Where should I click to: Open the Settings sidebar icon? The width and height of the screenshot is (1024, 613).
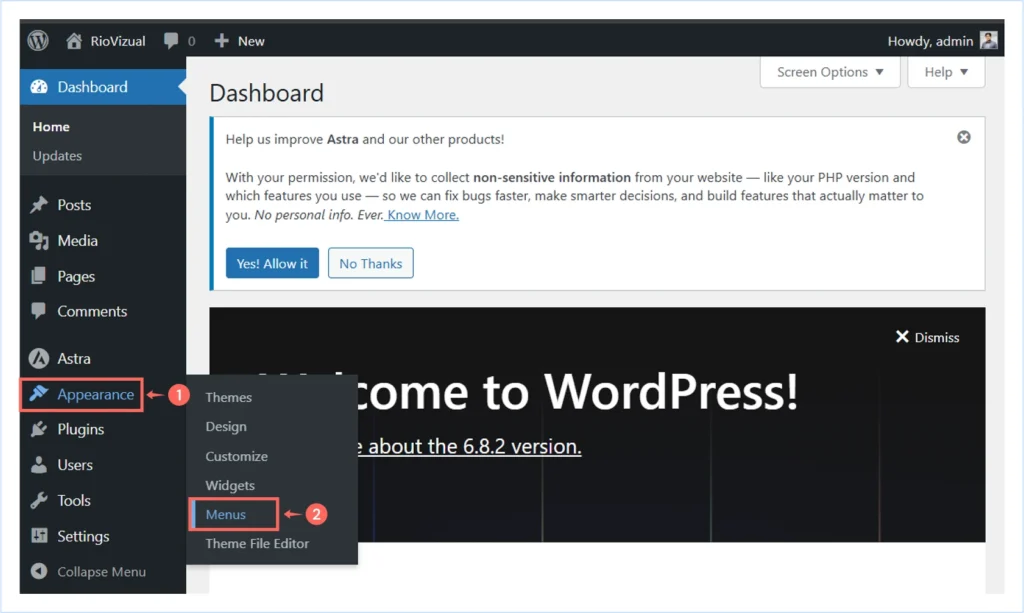[x=41, y=535]
